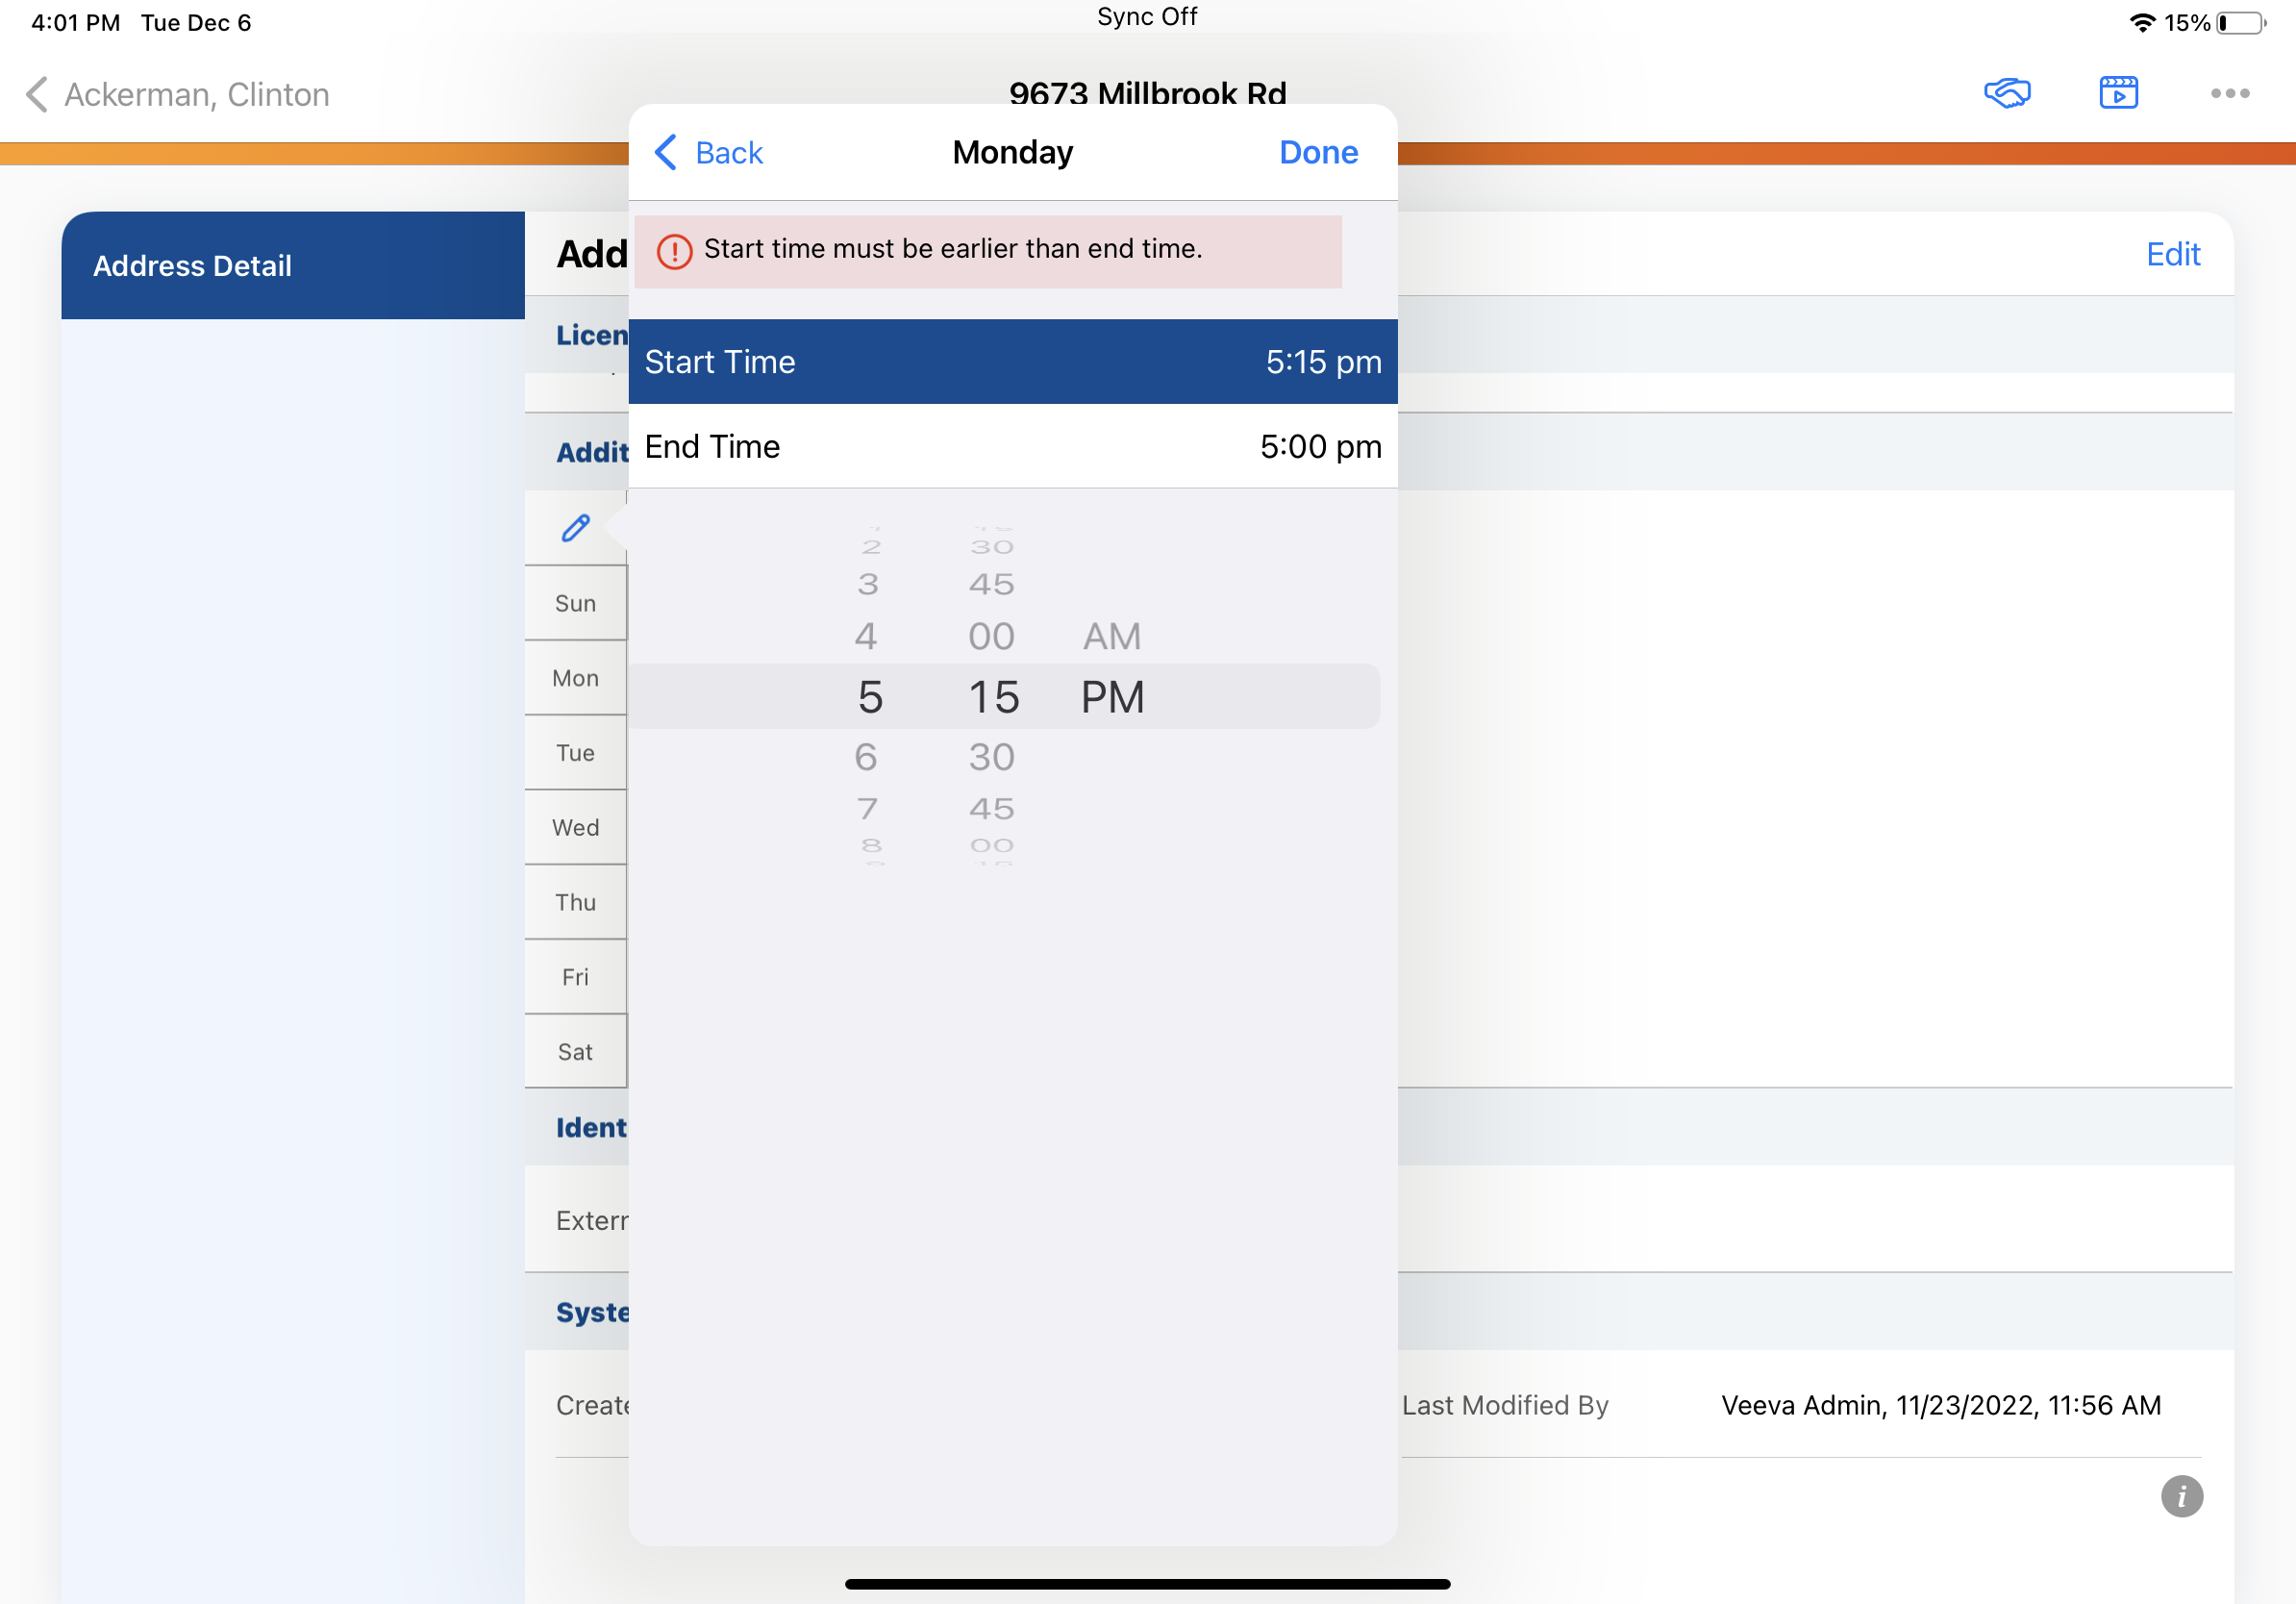This screenshot has height=1604, width=2296.
Task: Go Back from the Monday popover
Action: point(709,152)
